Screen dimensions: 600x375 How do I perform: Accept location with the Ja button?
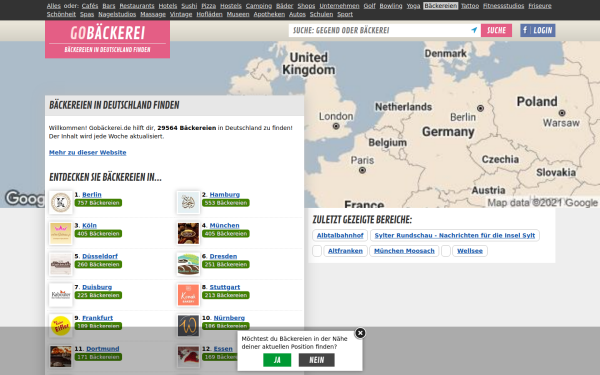point(277,360)
